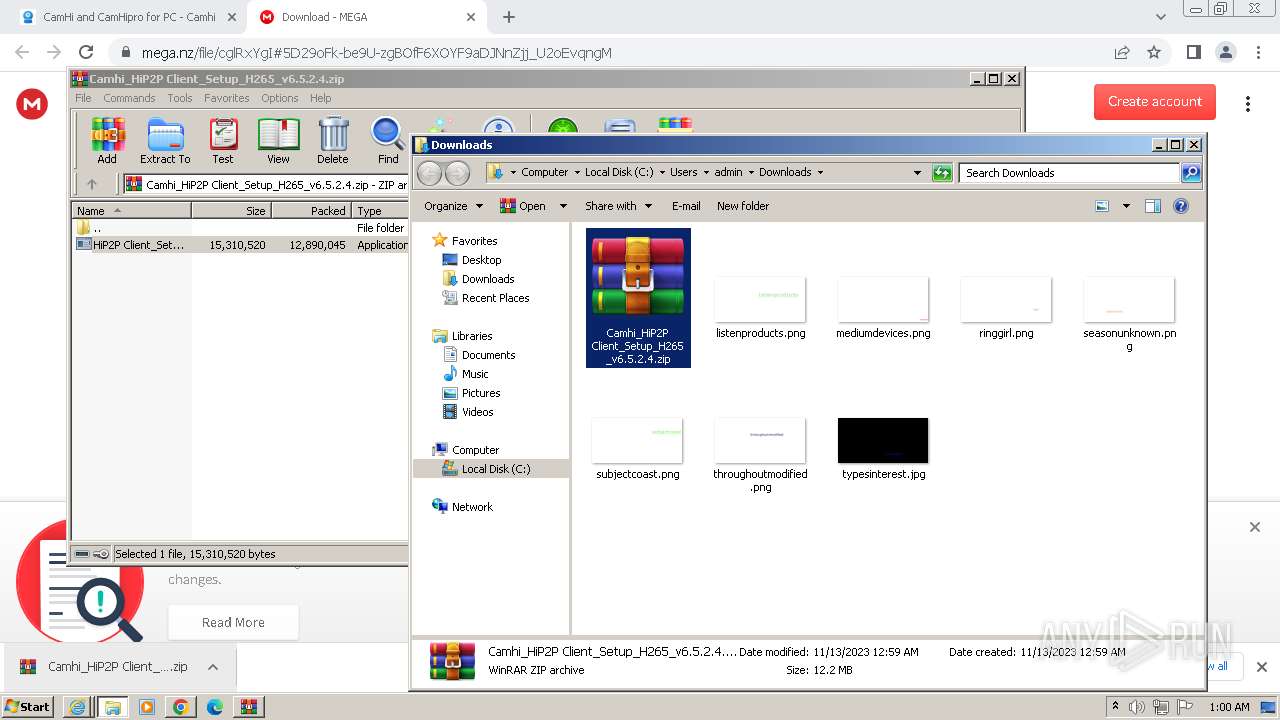Click the search magnifier in Downloads window

(1190, 173)
